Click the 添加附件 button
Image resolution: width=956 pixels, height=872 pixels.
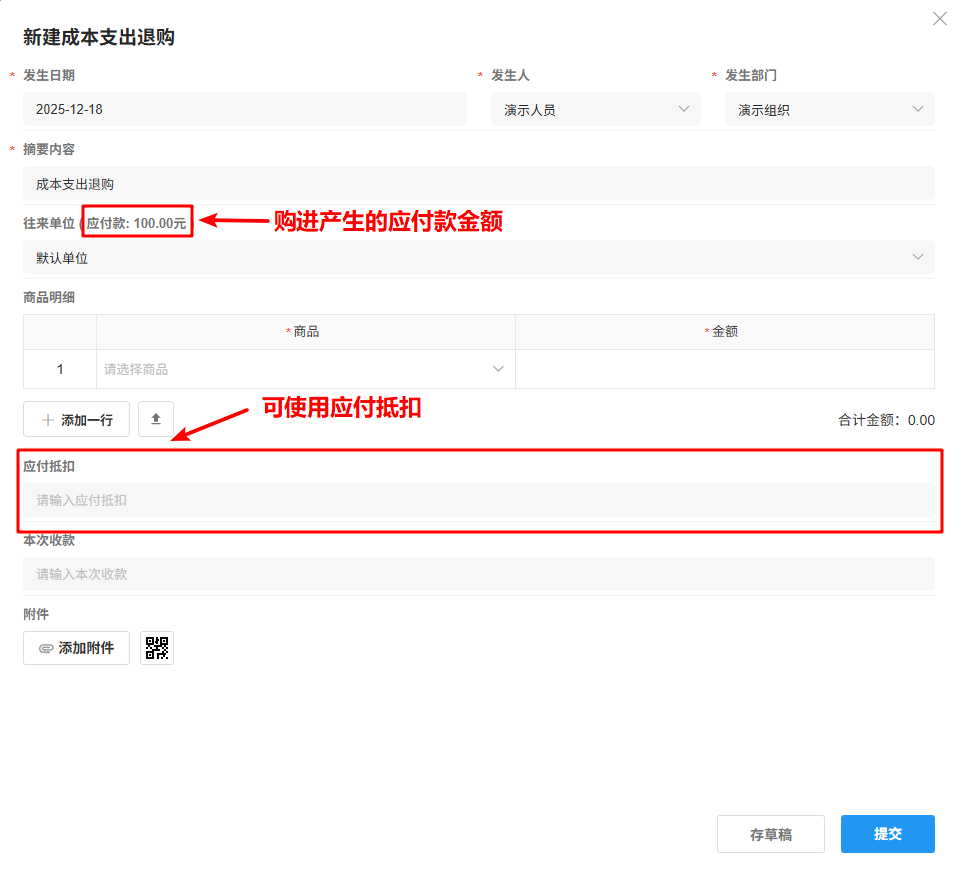[x=76, y=648]
